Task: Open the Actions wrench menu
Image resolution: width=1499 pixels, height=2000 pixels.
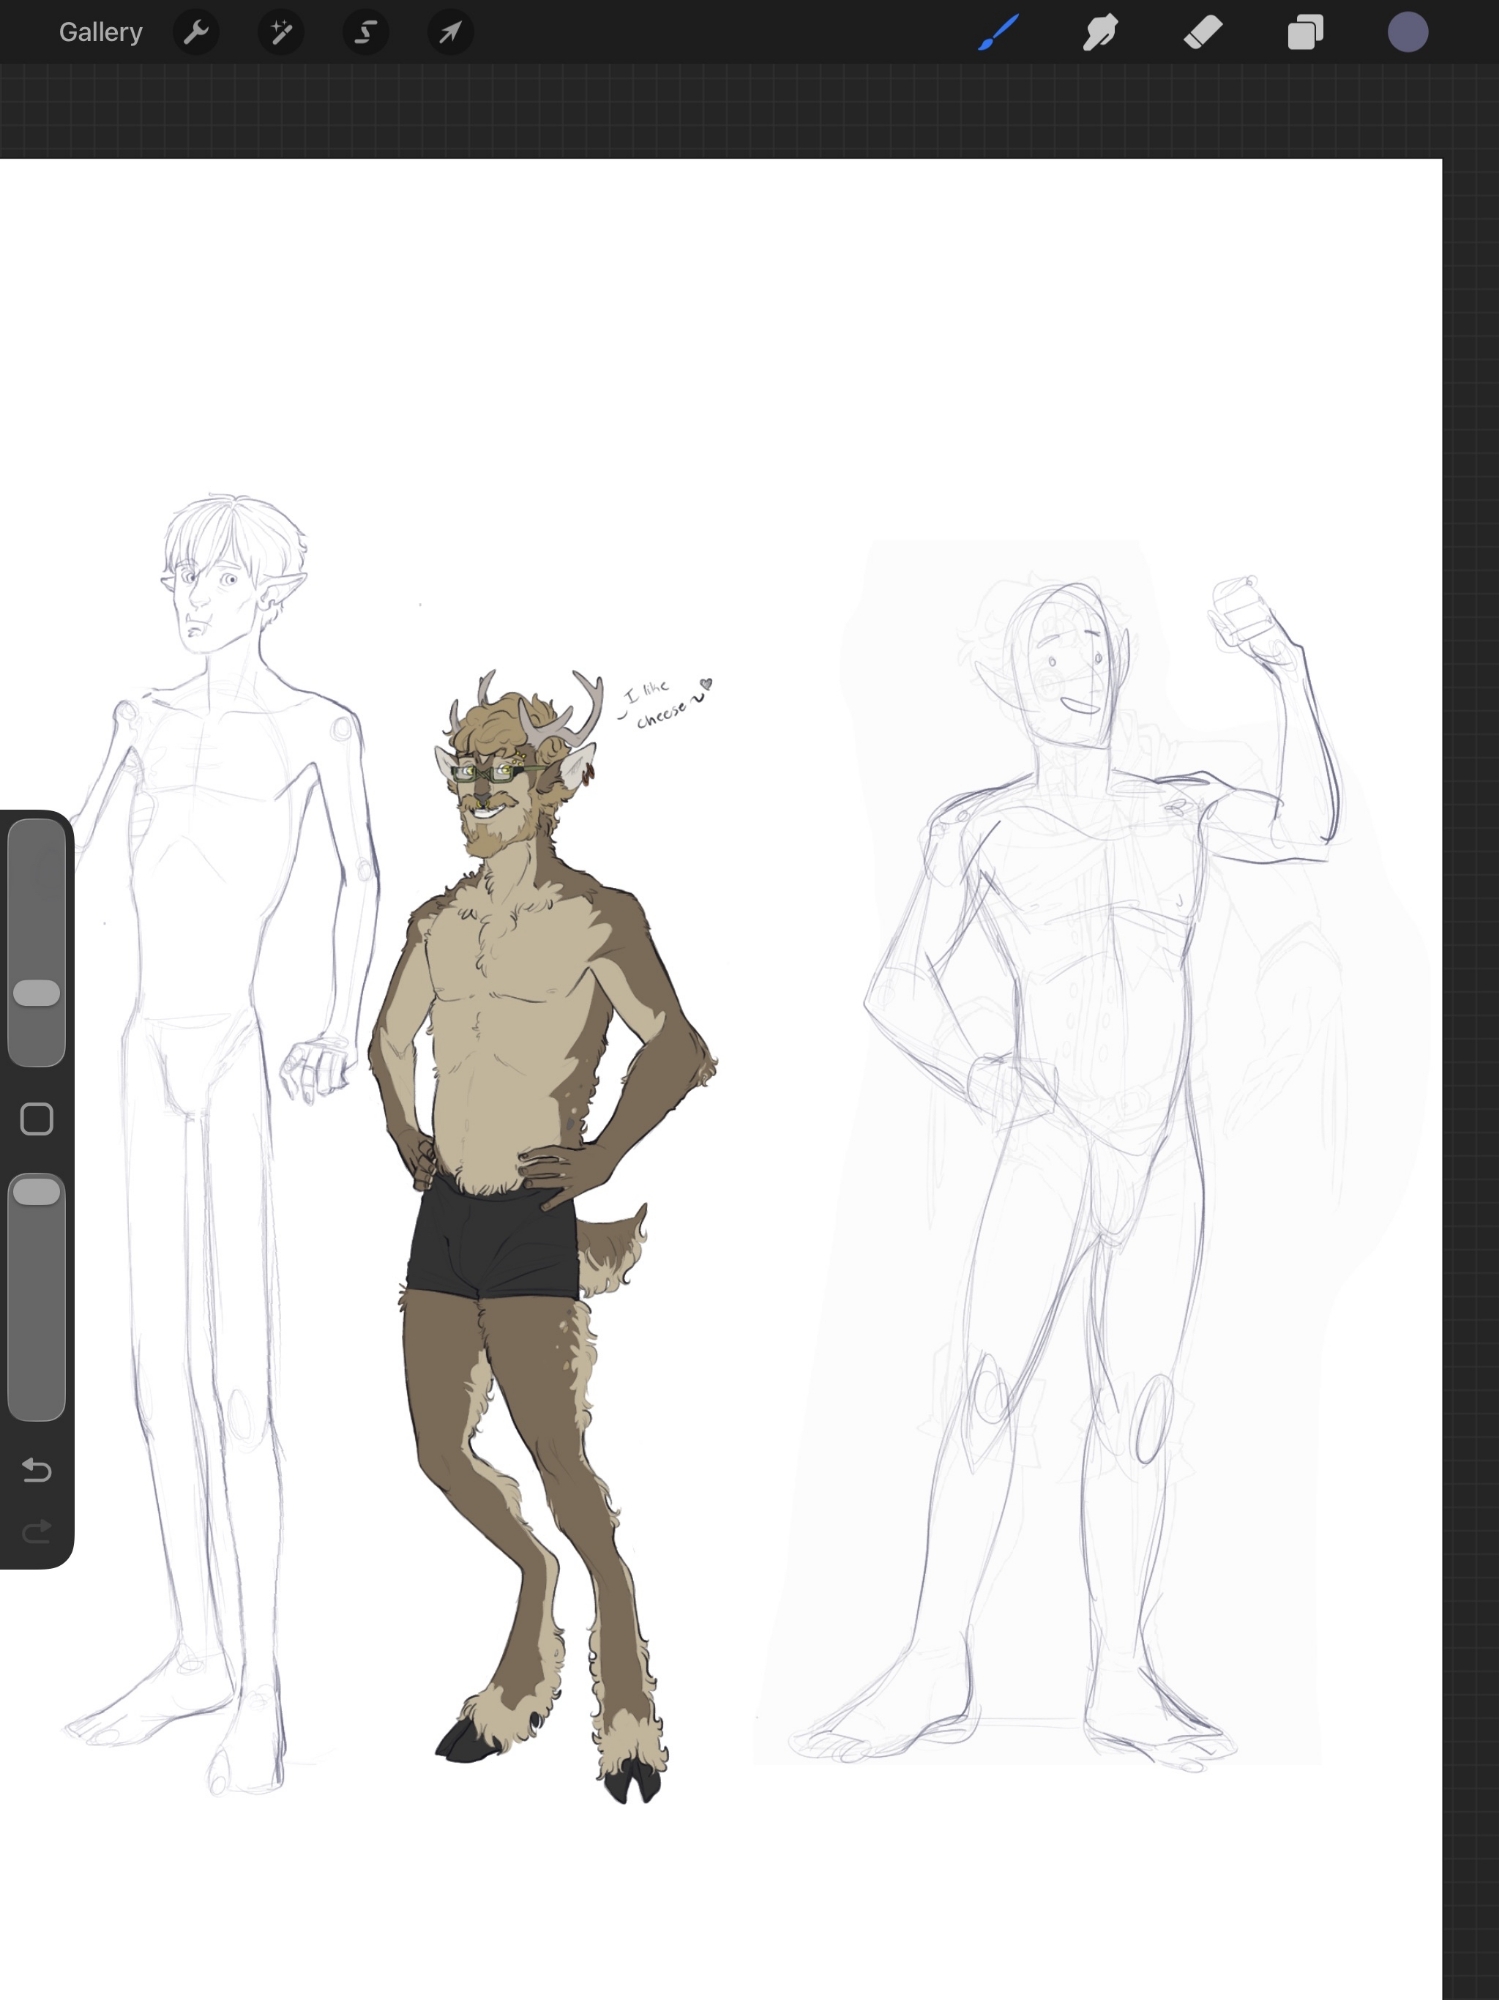Action: click(x=196, y=32)
